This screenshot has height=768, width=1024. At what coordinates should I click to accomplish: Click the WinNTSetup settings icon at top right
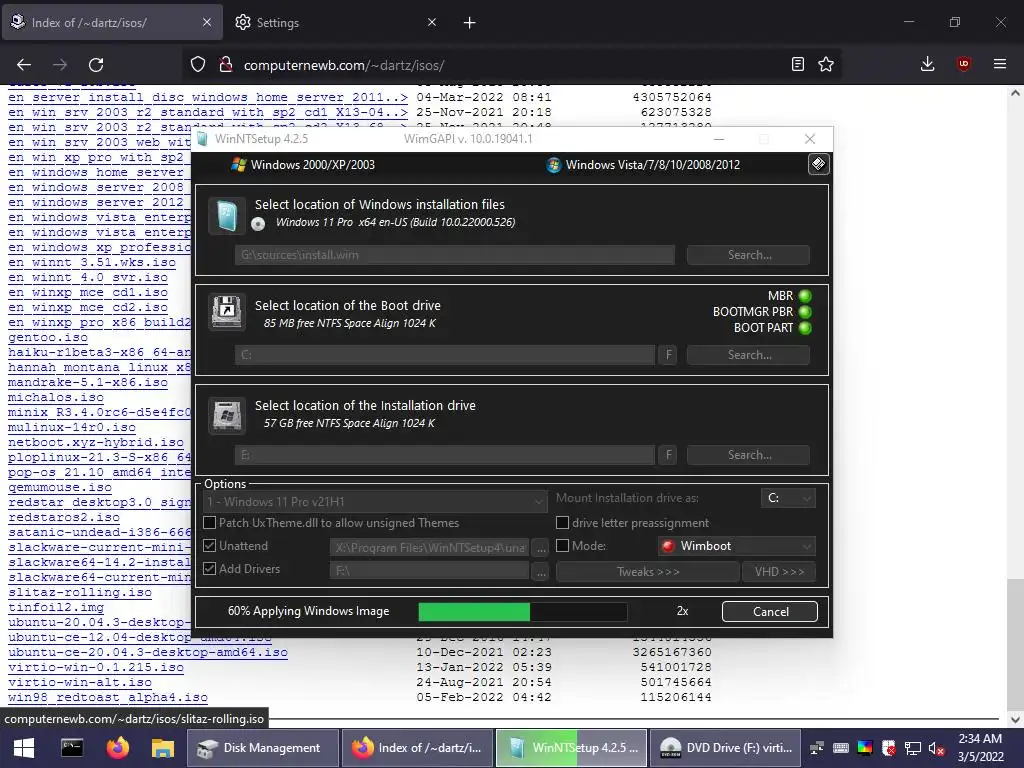[x=818, y=164]
